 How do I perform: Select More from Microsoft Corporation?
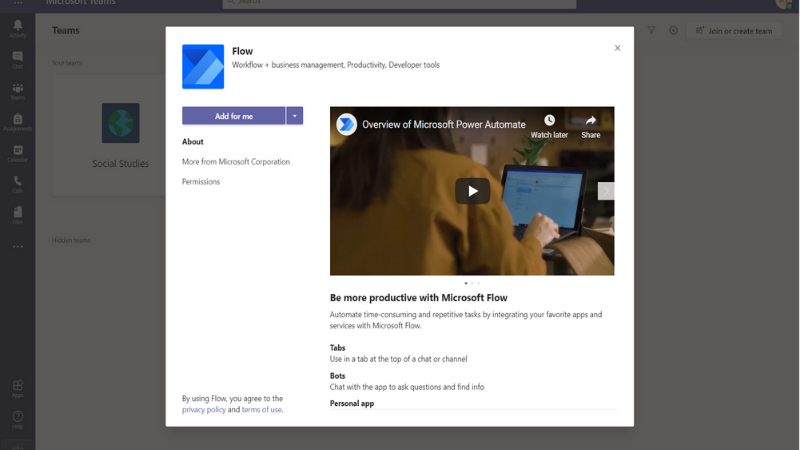[x=236, y=162]
